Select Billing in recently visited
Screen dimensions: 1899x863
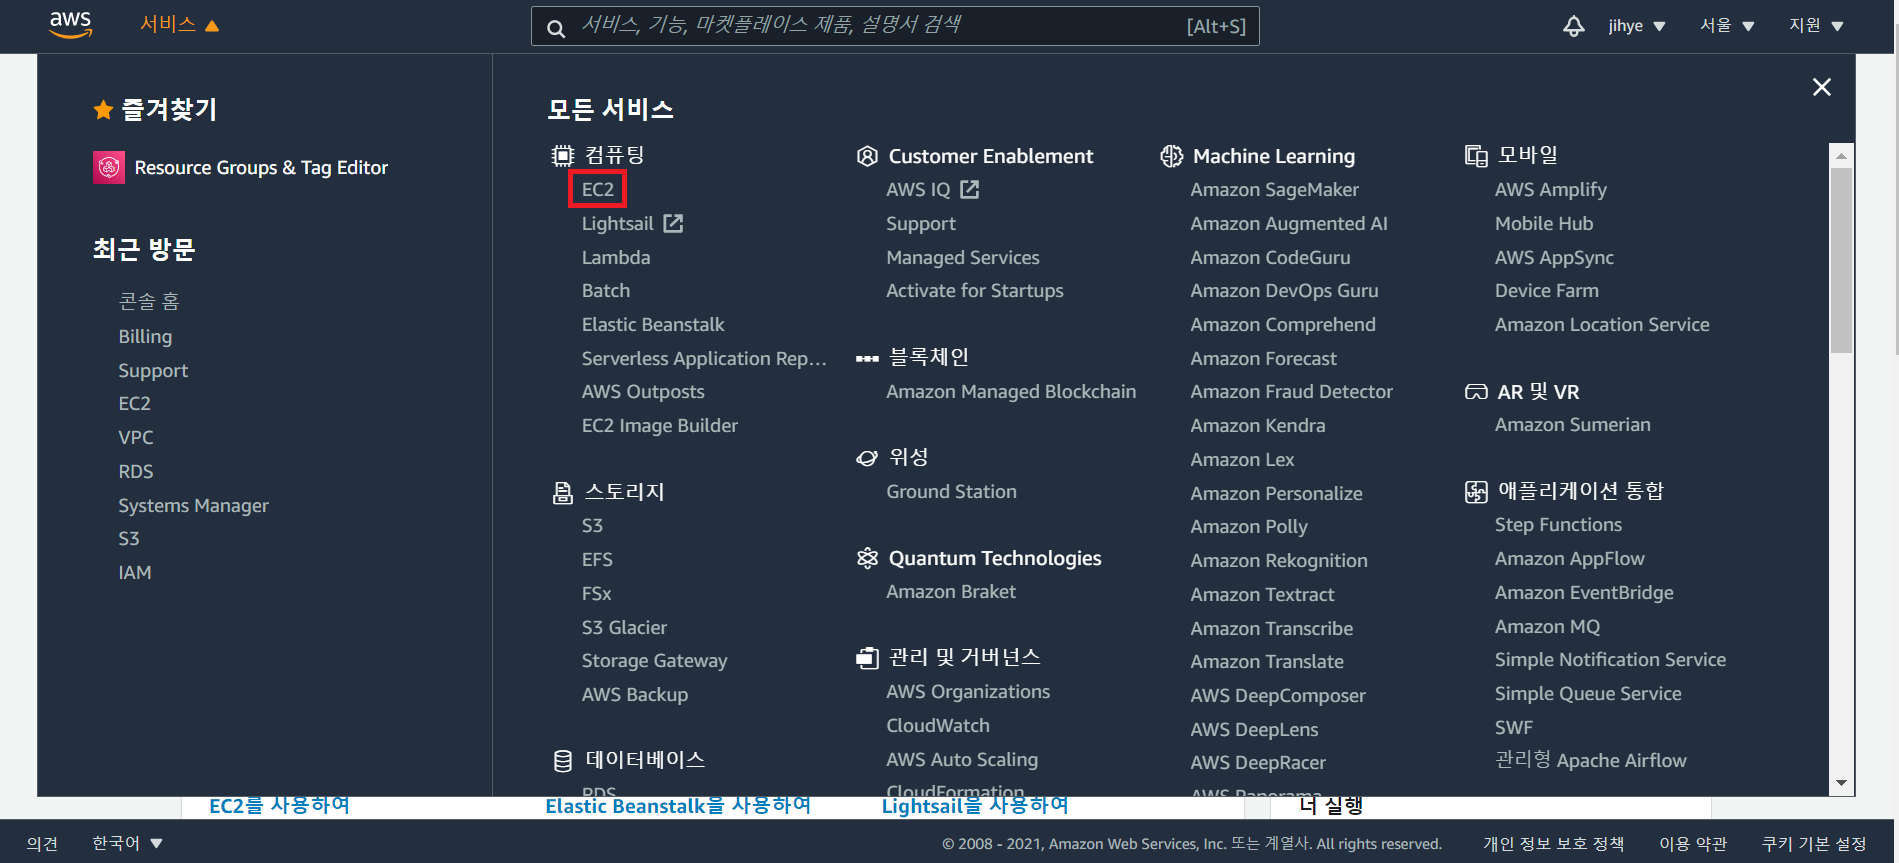click(145, 336)
